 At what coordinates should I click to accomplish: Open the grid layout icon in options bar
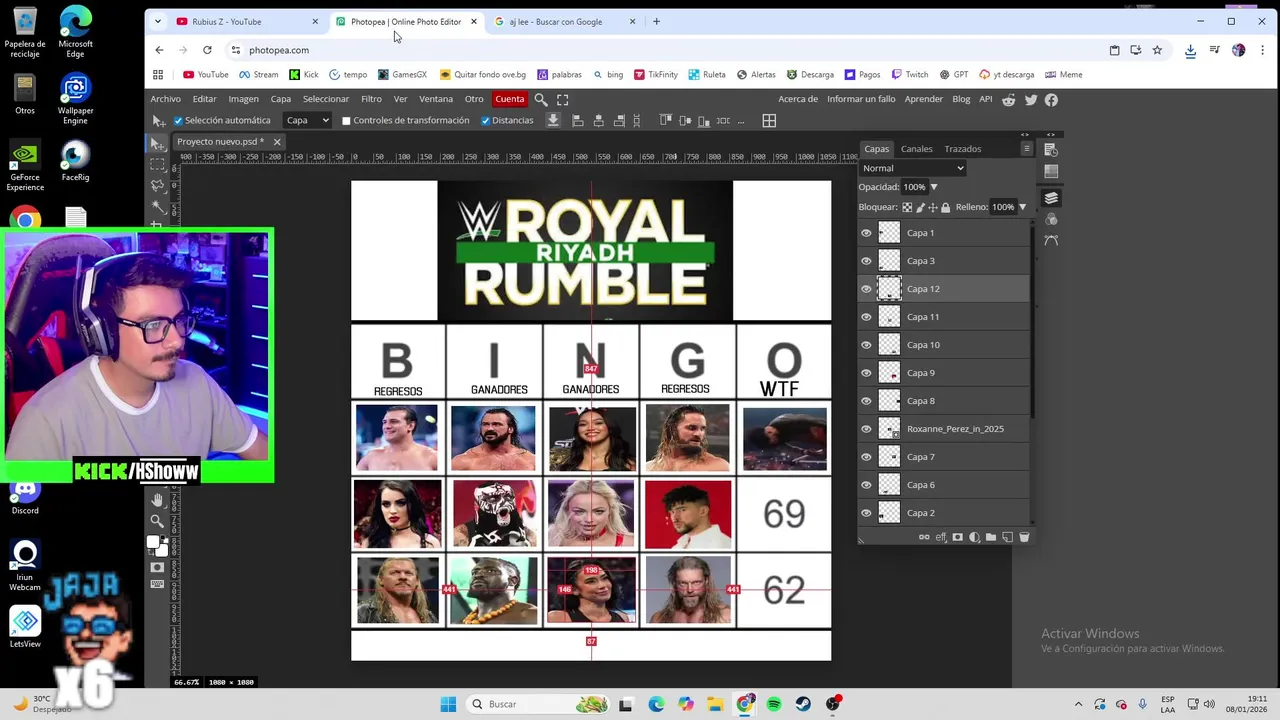[x=769, y=120]
